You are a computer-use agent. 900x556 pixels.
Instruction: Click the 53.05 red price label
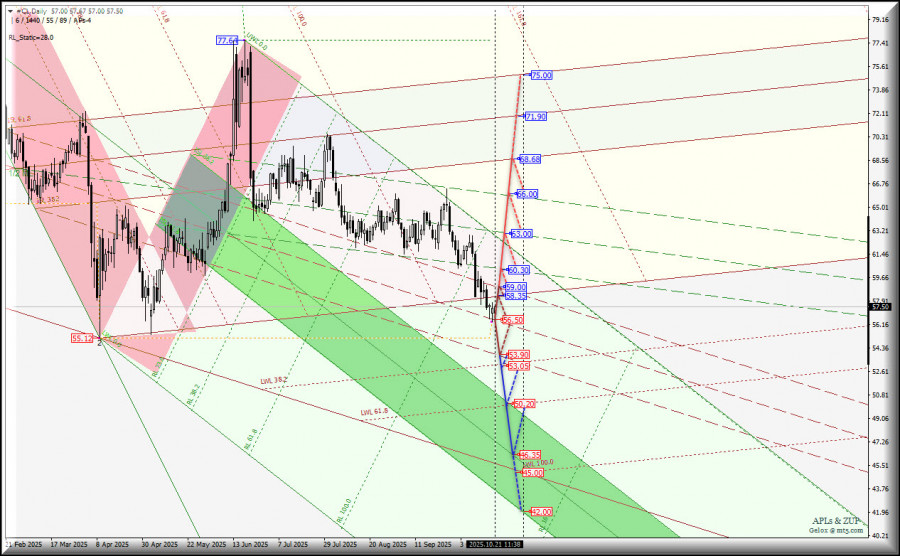pos(518,366)
